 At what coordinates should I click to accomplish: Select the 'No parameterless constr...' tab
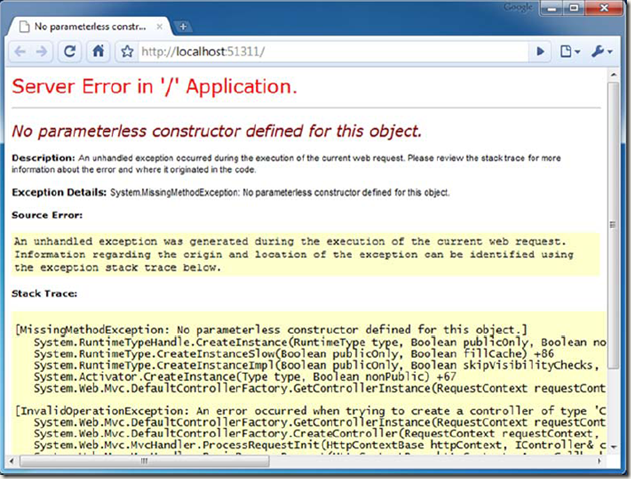(x=89, y=27)
